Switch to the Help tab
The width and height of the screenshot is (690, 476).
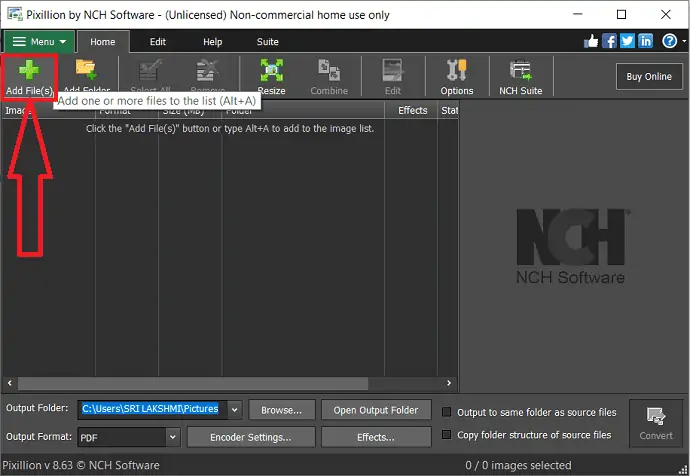click(213, 42)
